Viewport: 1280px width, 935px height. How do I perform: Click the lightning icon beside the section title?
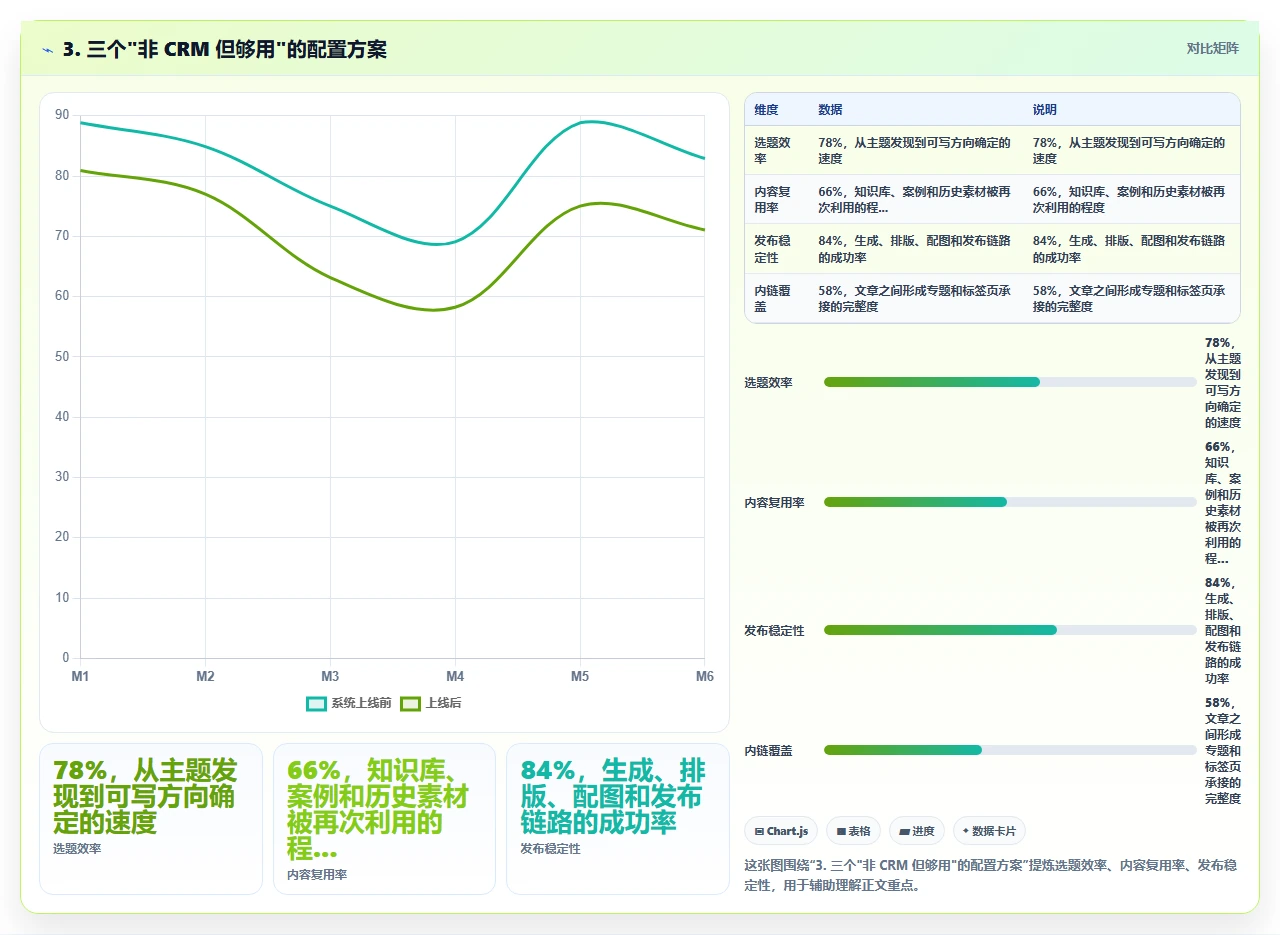[x=47, y=49]
